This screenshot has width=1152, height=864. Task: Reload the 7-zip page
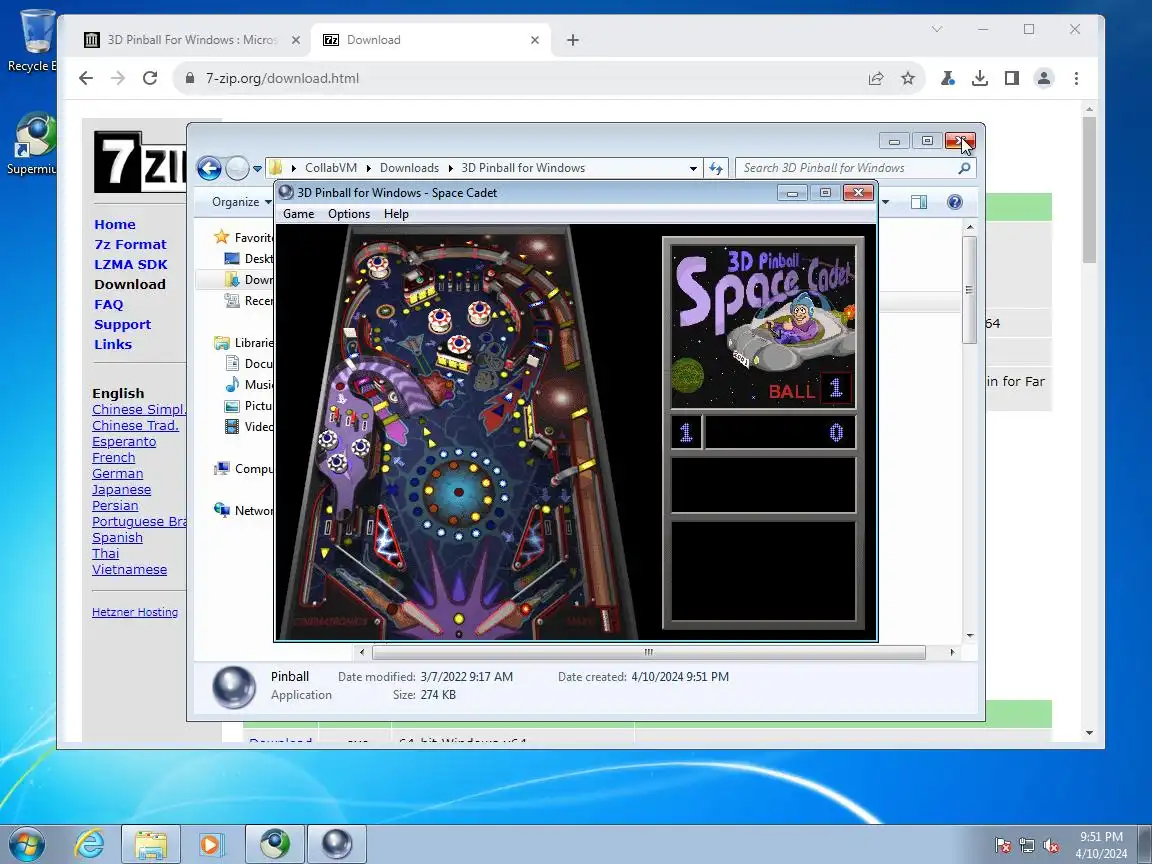[x=150, y=78]
